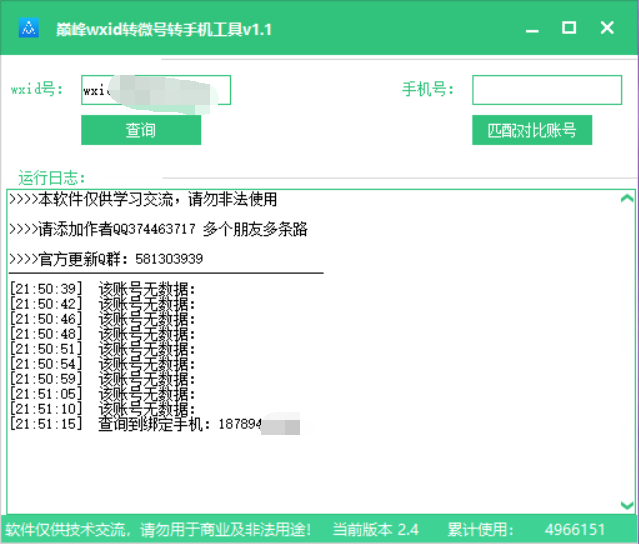Click the 运行日志 section heading
Viewport: 639px width, 544px height.
click(52, 177)
